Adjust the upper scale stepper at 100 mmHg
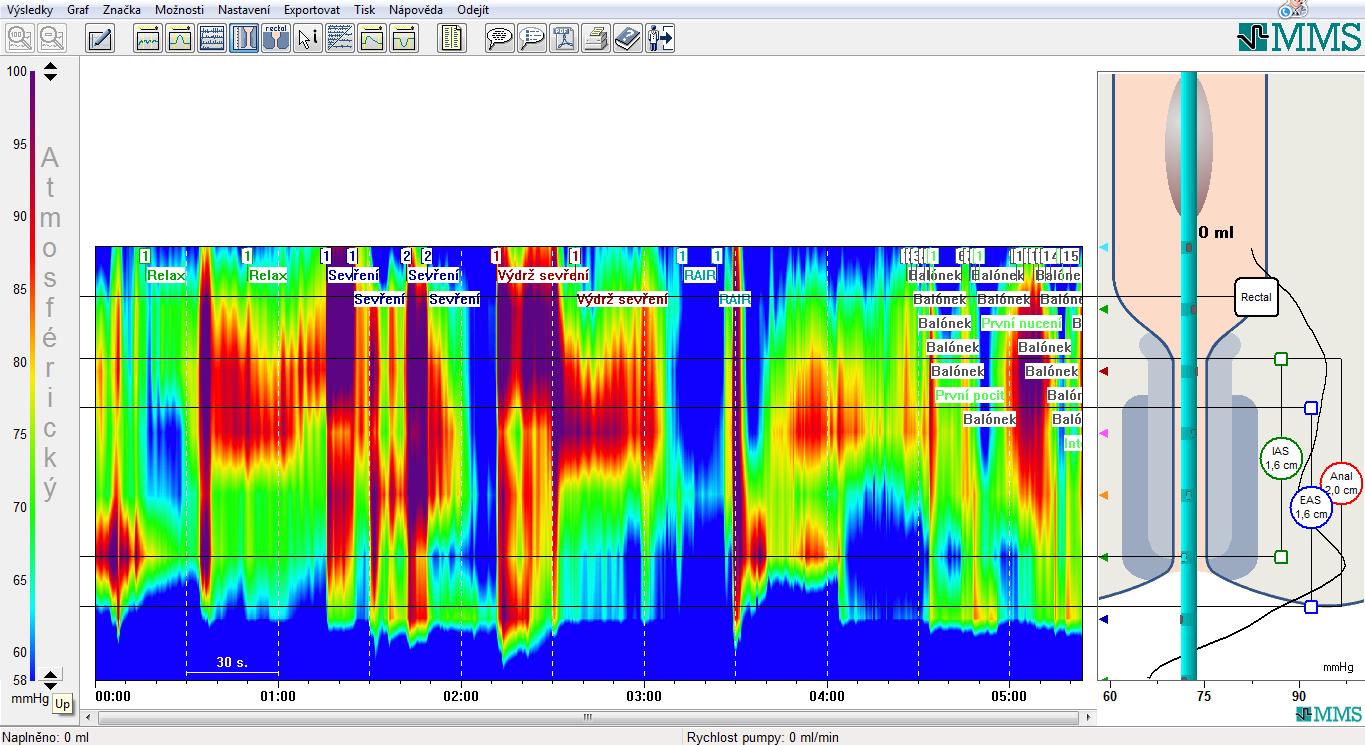The height and width of the screenshot is (745, 1365). click(x=50, y=72)
